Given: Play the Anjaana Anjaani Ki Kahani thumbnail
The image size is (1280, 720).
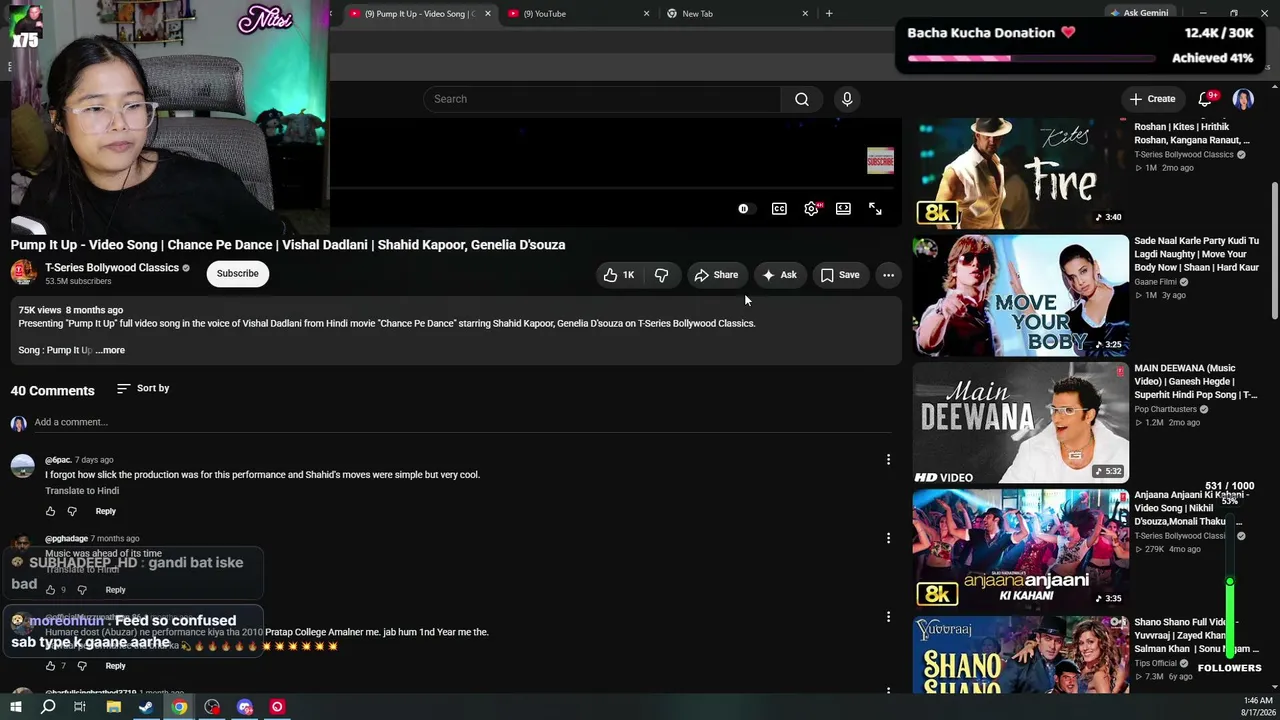Looking at the screenshot, I should 1020,549.
